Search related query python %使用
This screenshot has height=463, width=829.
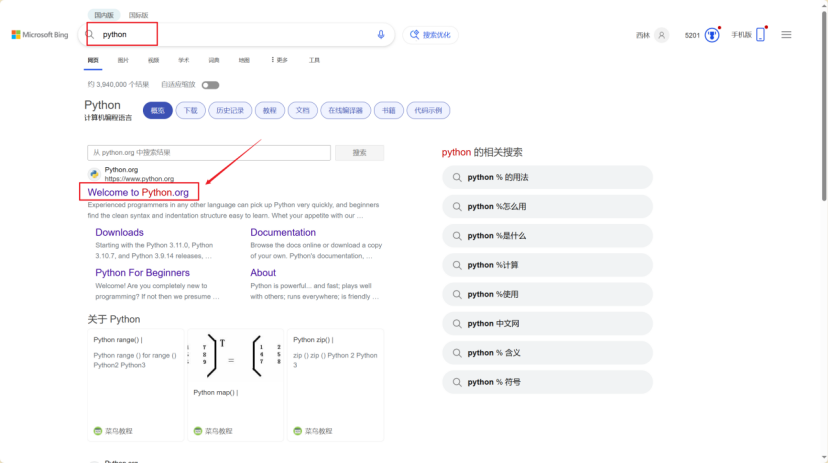coord(548,294)
